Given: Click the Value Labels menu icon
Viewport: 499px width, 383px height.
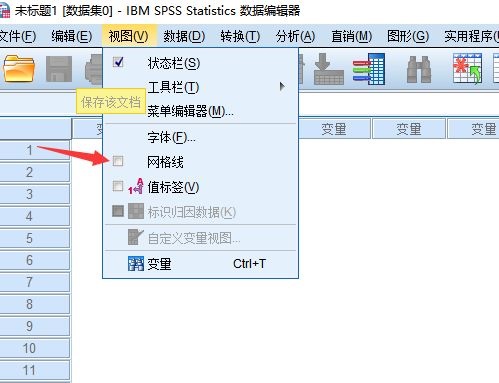Looking at the screenshot, I should click(136, 187).
